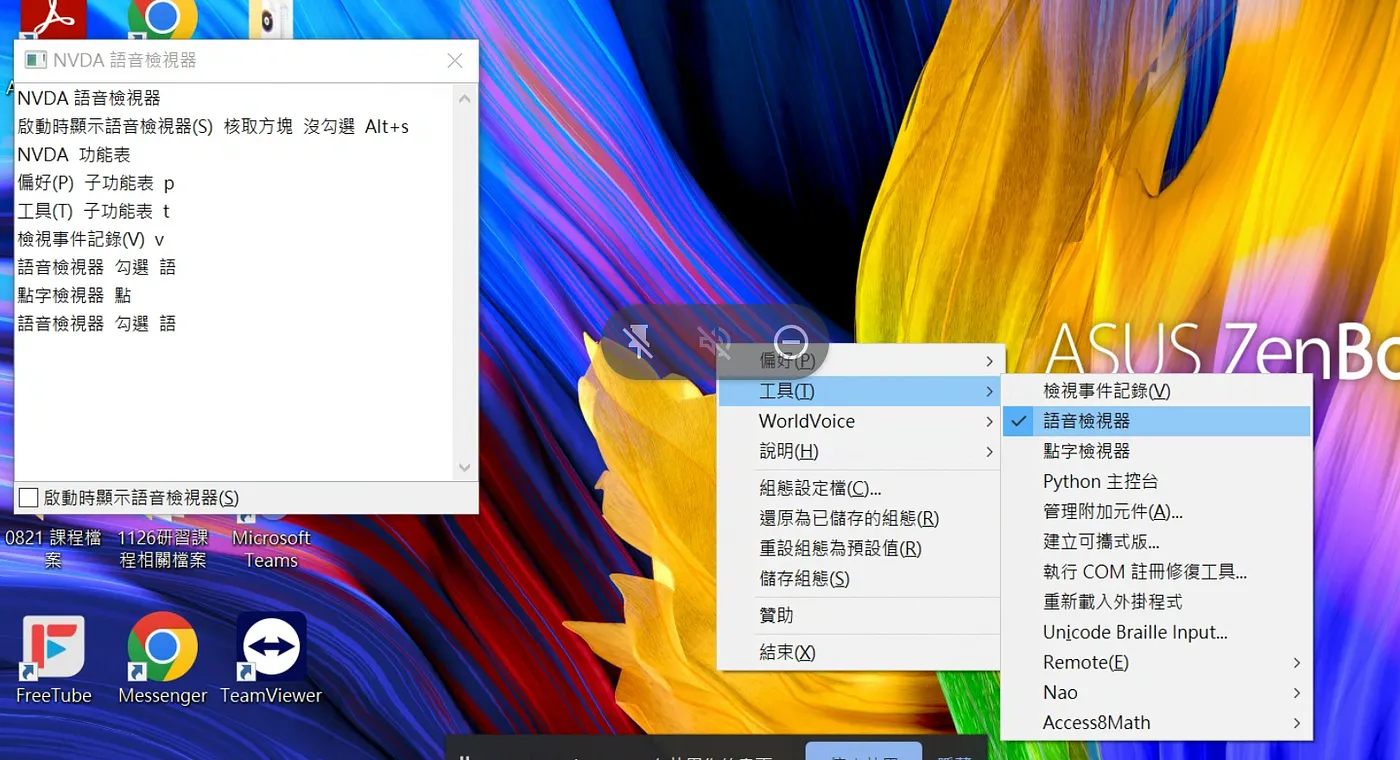
Task: Select 檢視事件記錄(V) from the tools menu
Action: click(1156, 391)
